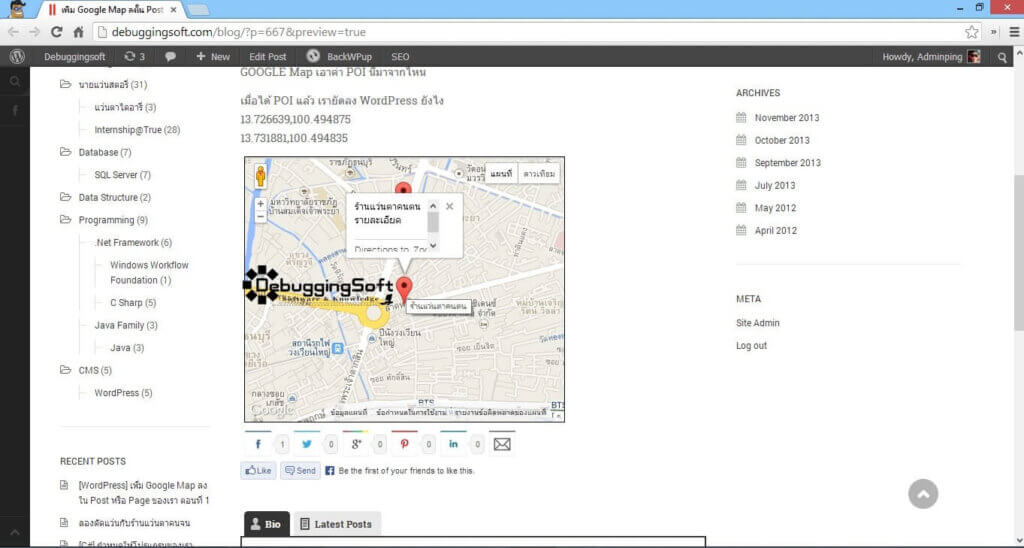The image size is (1024, 548).
Task: Click the admin bar search magnifier
Action: tap(1002, 57)
